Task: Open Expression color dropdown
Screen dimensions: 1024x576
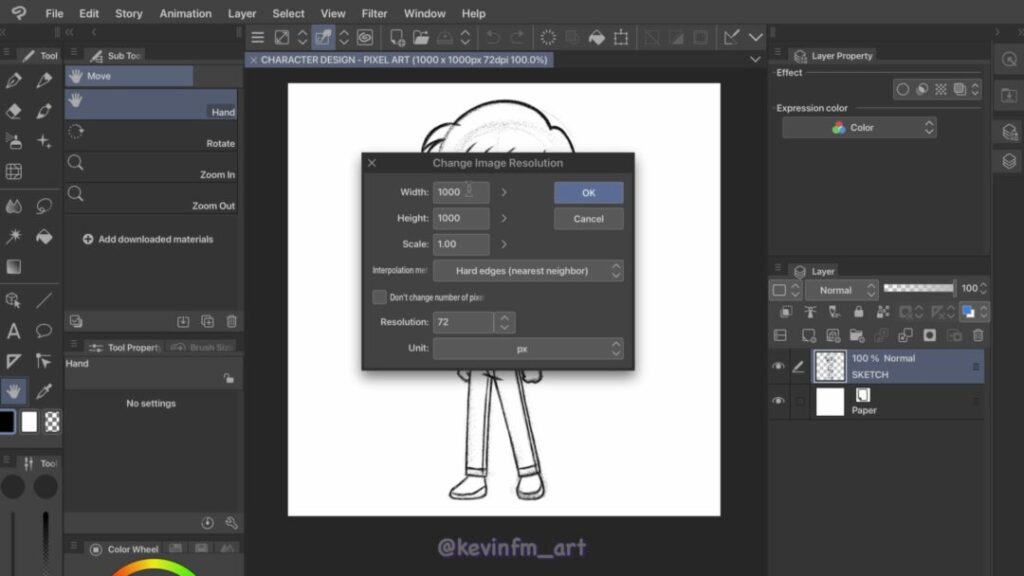Action: (x=859, y=128)
